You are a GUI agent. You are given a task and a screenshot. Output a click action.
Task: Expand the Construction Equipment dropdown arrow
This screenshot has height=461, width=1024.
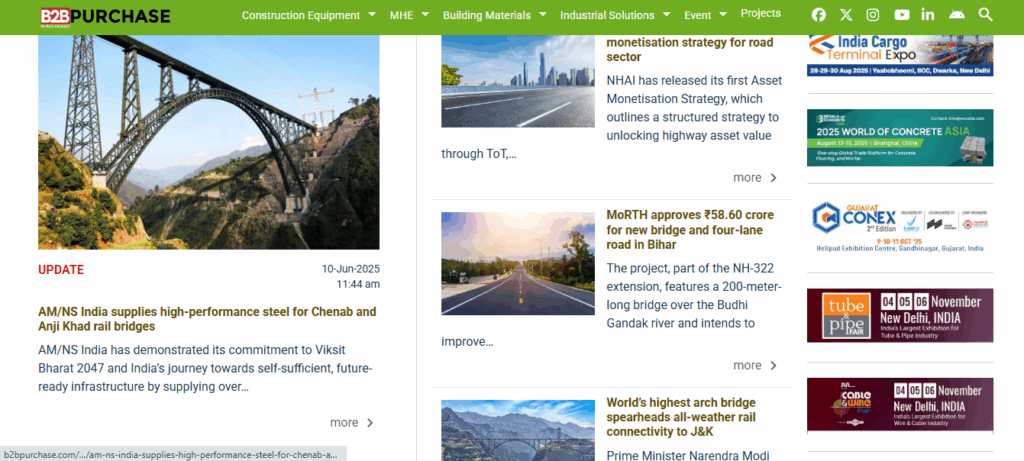372,14
